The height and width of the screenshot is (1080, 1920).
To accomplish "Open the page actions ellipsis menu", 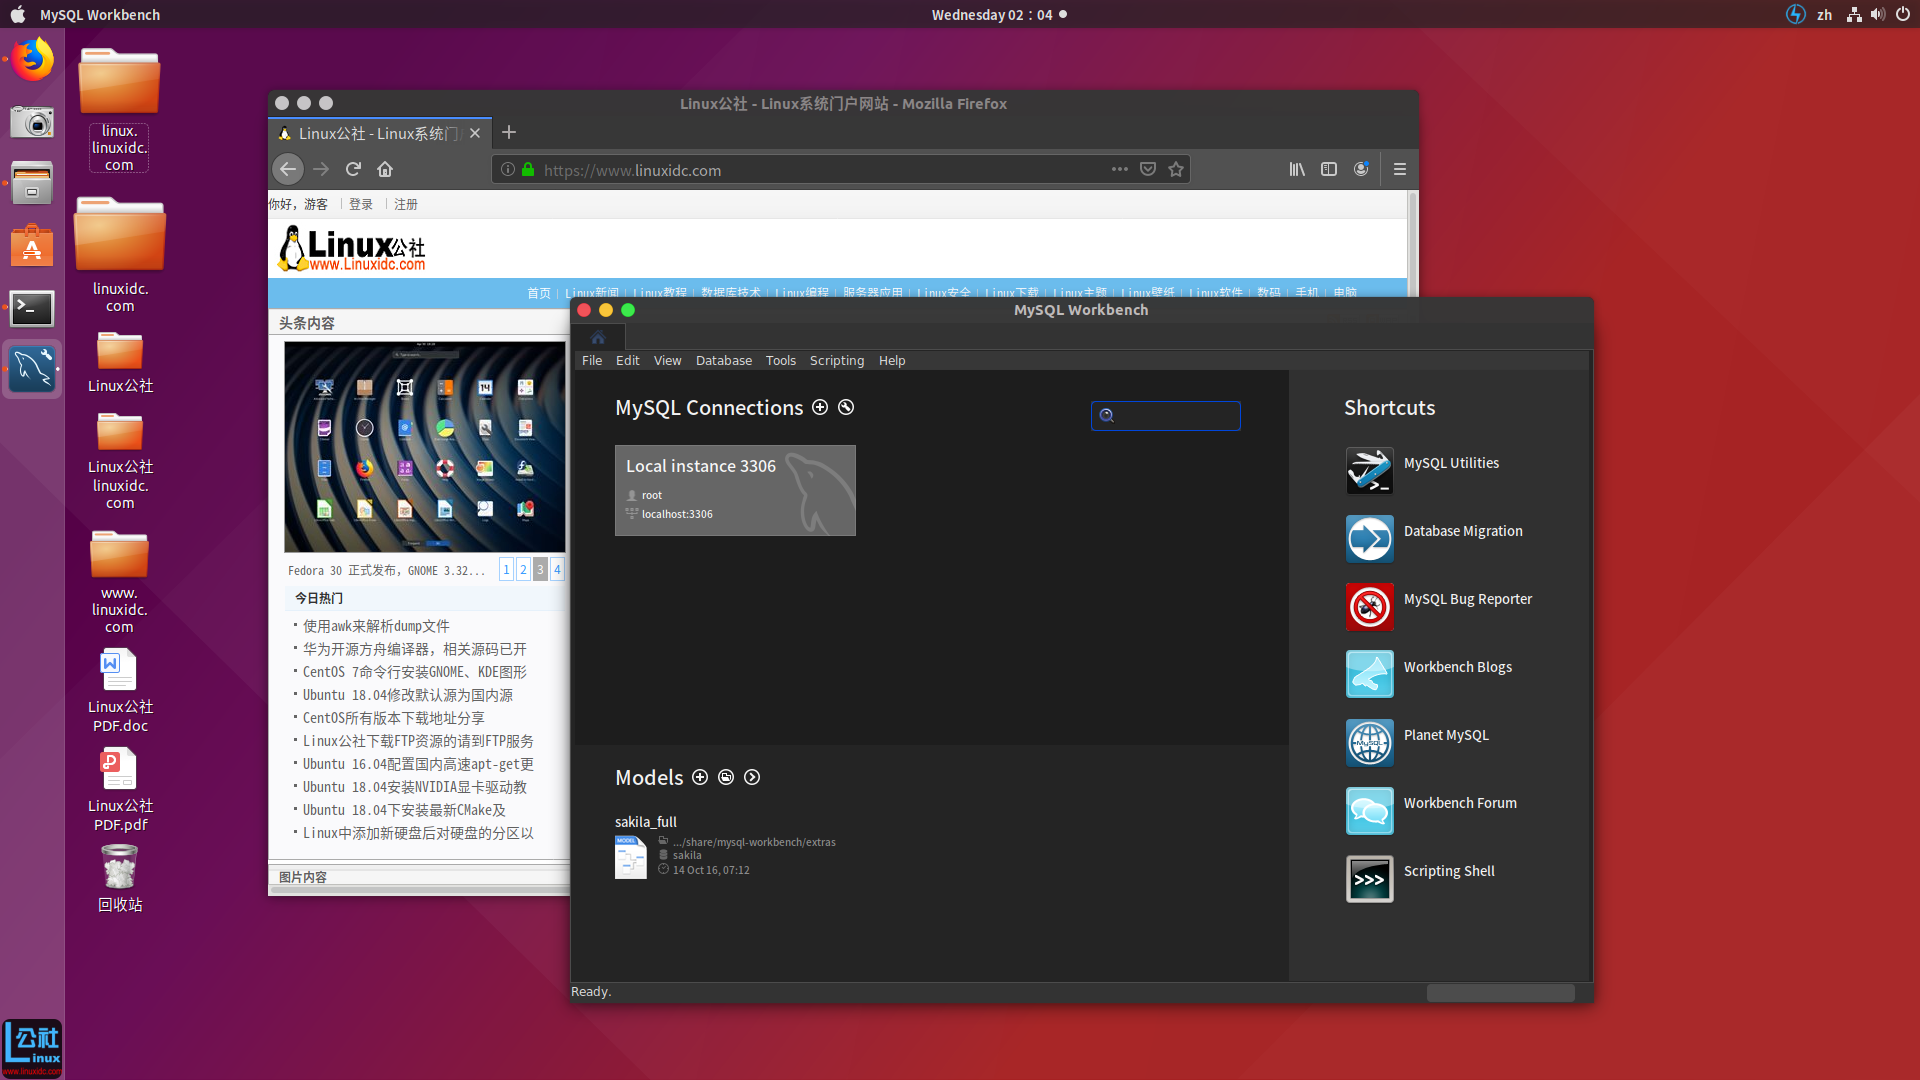I will point(1120,169).
